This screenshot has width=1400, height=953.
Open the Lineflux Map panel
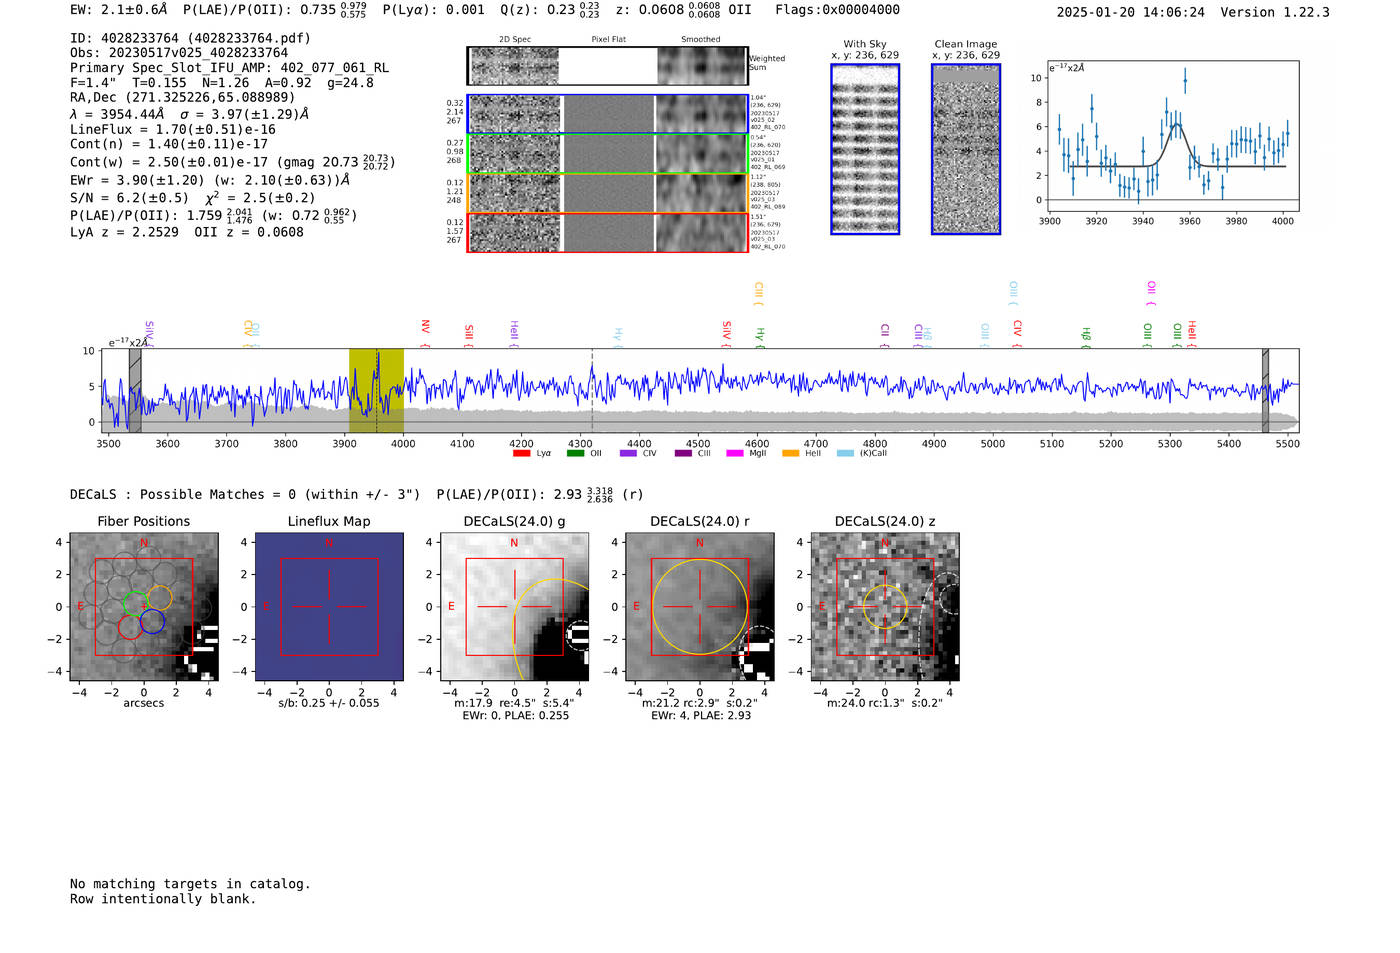coord(329,607)
